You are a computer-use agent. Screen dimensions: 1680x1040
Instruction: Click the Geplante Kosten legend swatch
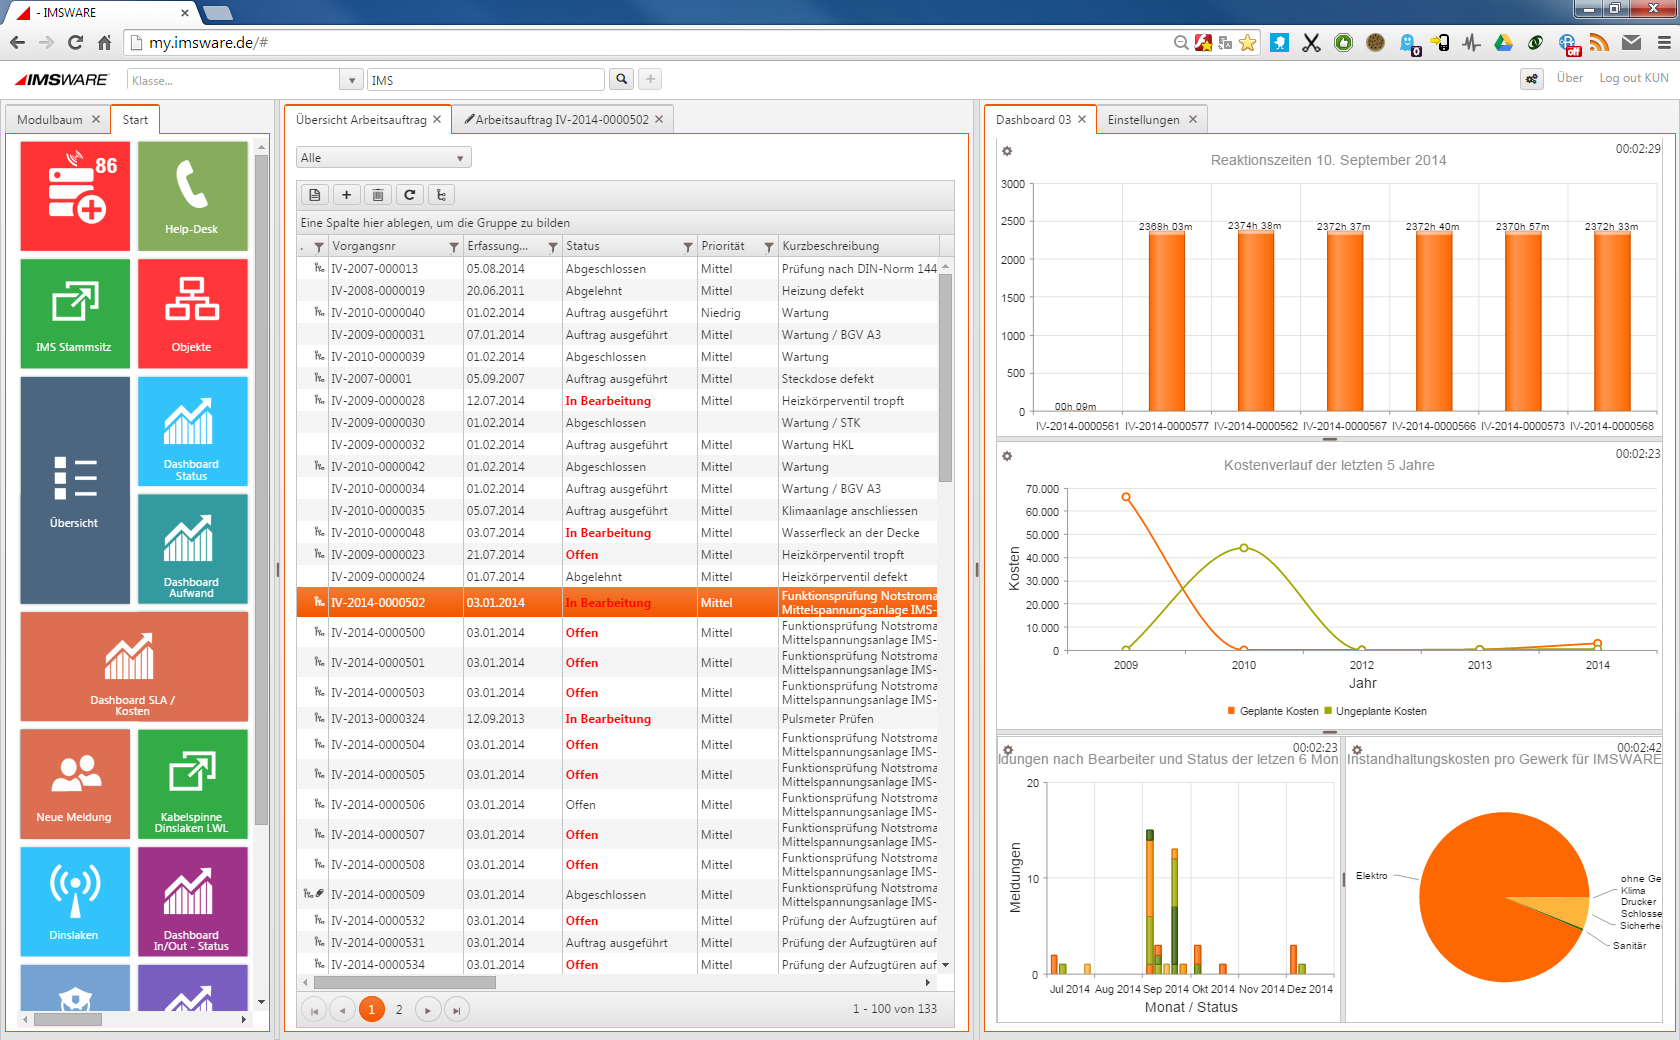click(x=1231, y=711)
